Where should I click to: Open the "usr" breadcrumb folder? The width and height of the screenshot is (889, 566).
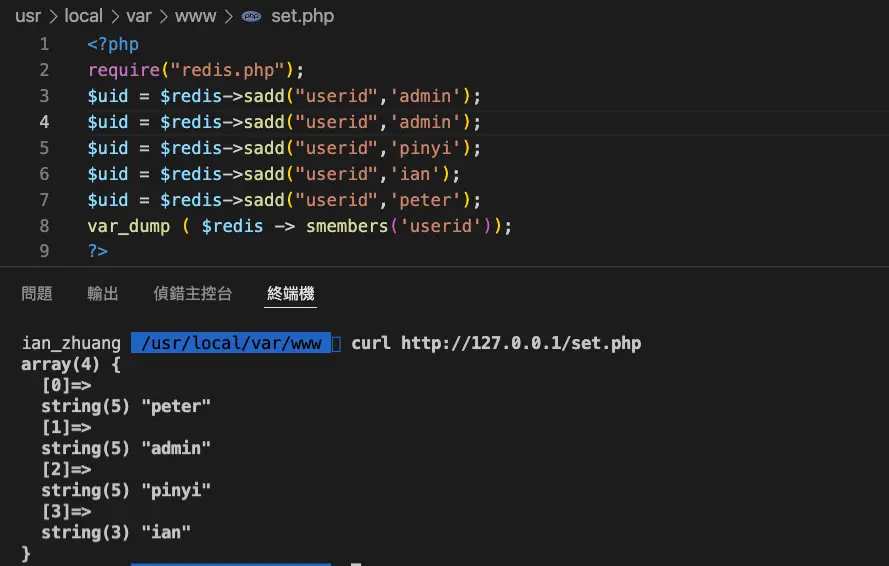[x=27, y=16]
